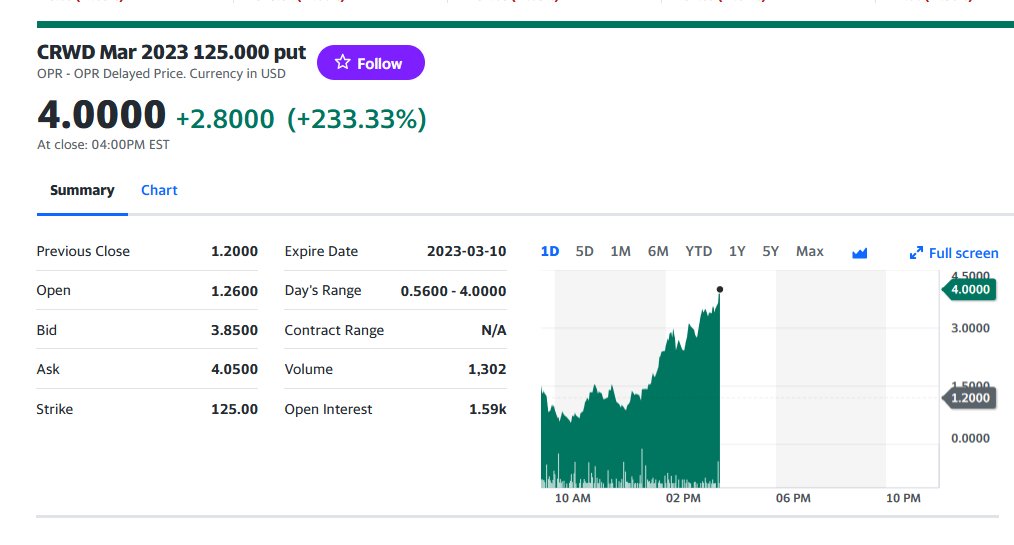Click the black dot at chart peak
Image resolution: width=1014 pixels, height=545 pixels.
click(x=720, y=289)
